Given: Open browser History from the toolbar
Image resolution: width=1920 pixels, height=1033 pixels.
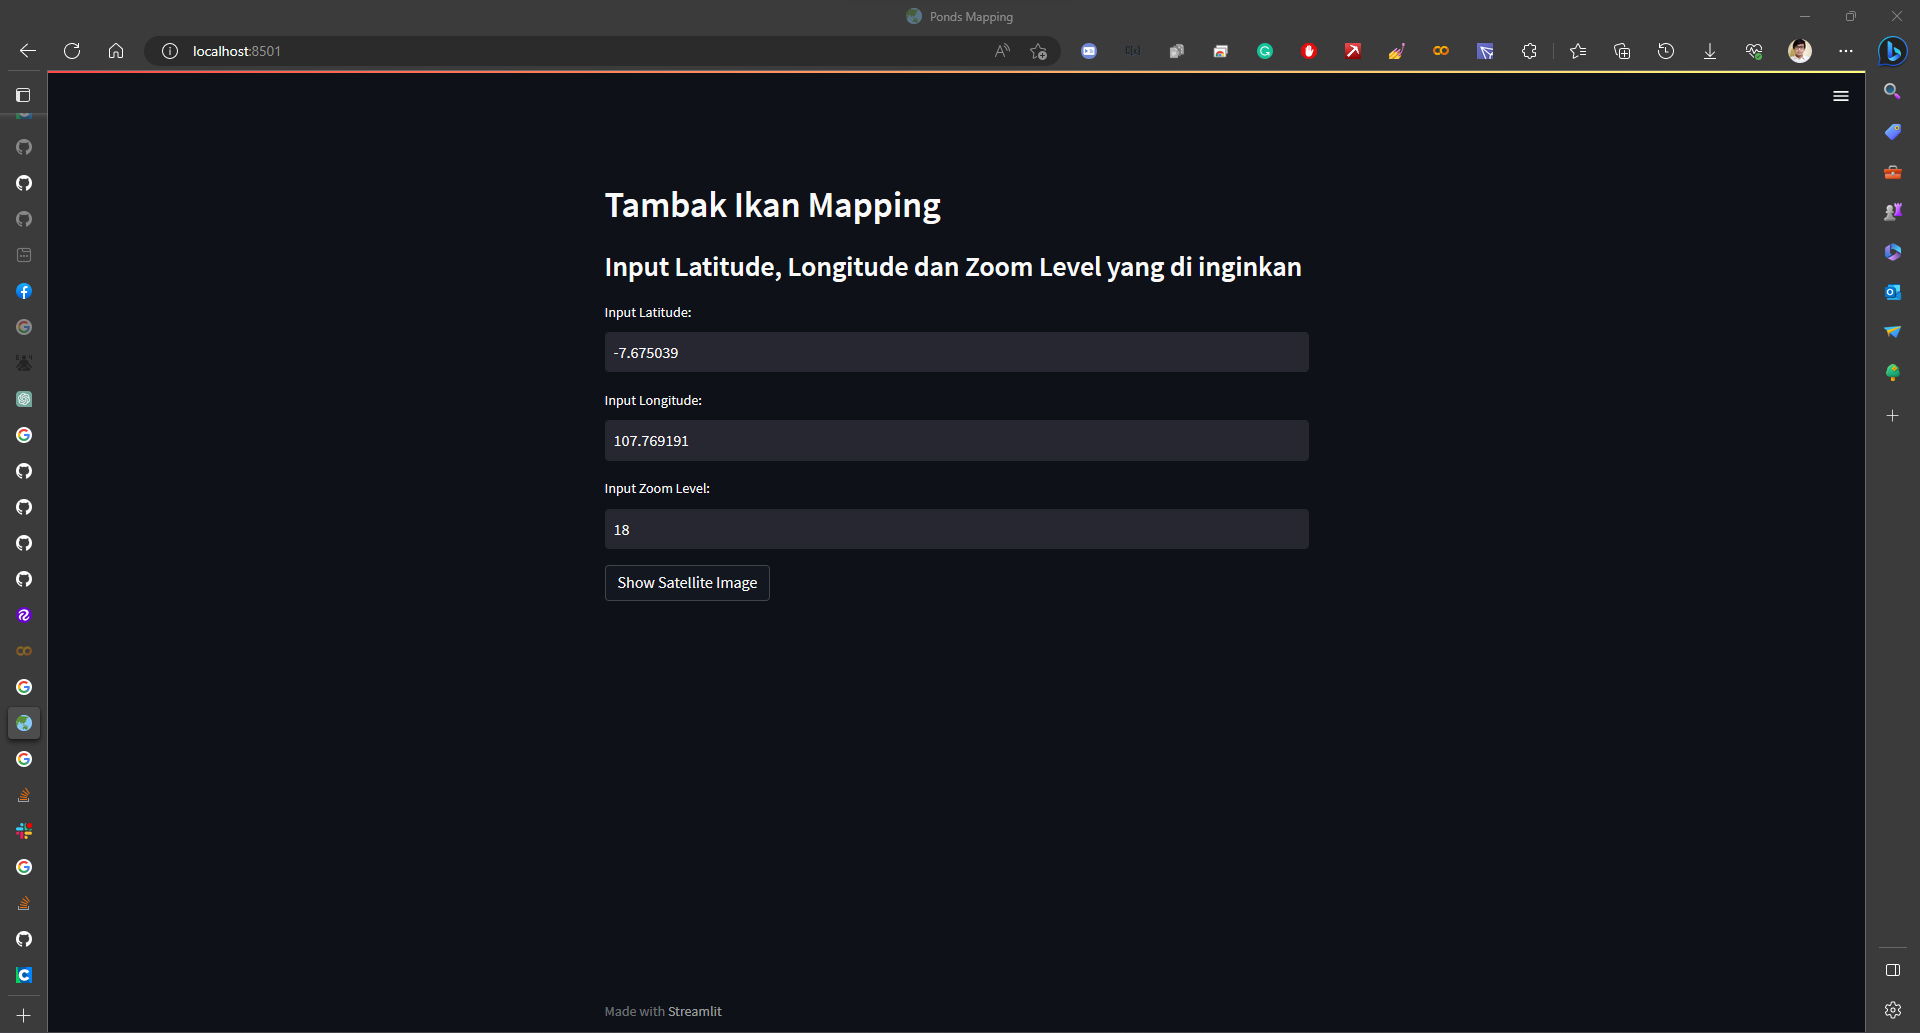Looking at the screenshot, I should tap(1666, 51).
